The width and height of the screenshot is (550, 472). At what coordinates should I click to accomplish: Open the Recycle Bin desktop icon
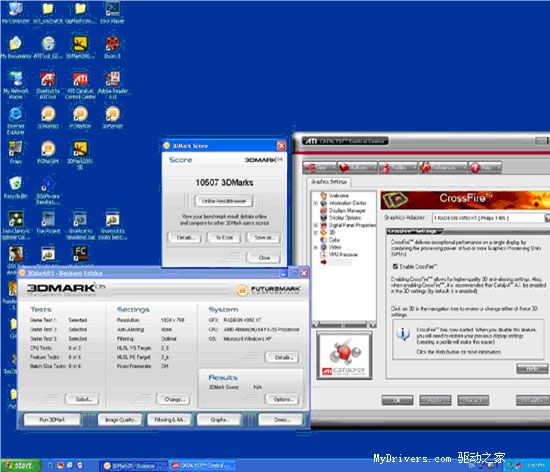click(15, 188)
